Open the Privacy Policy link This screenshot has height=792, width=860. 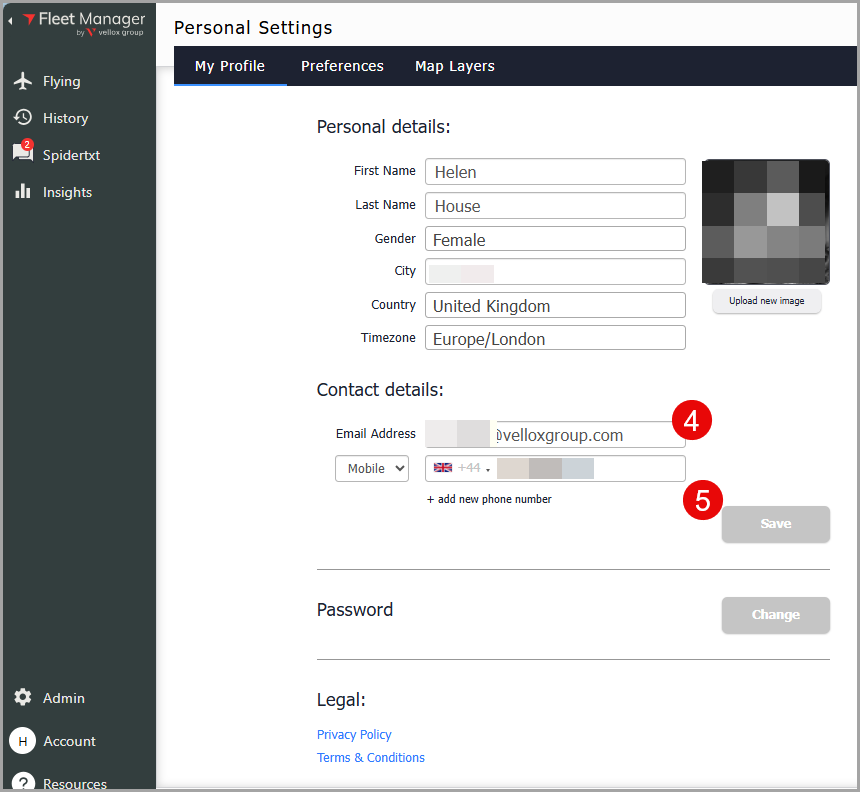point(354,734)
